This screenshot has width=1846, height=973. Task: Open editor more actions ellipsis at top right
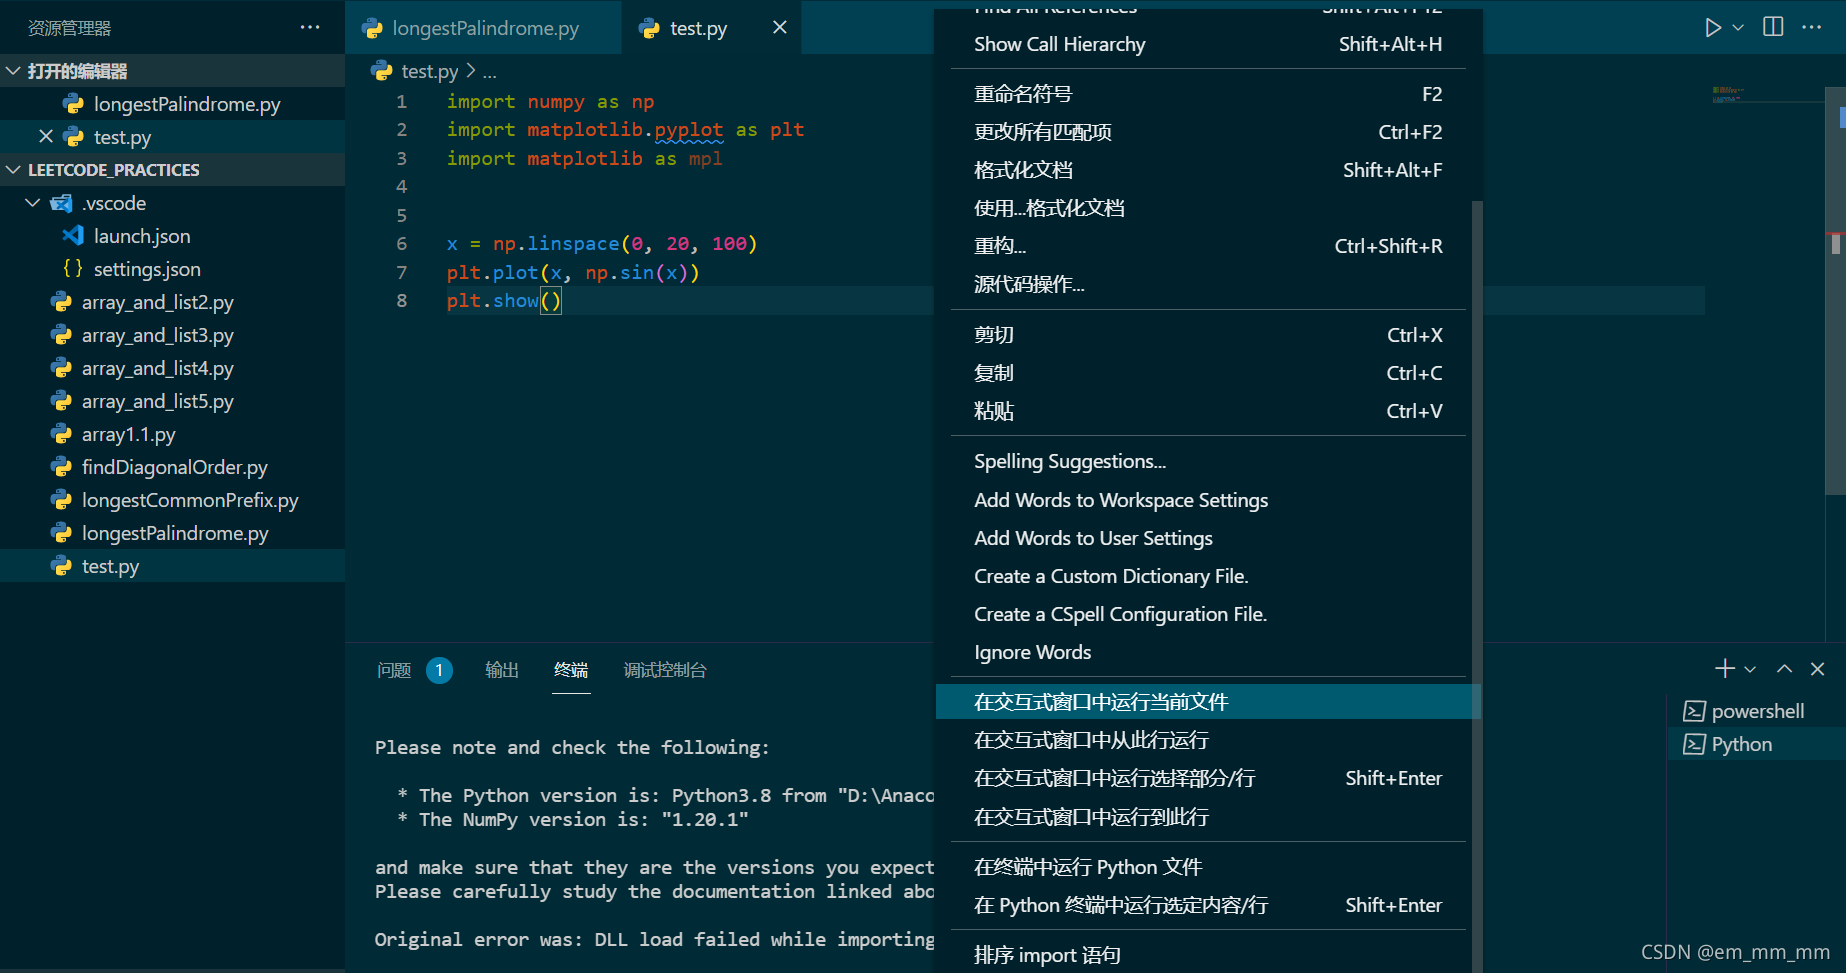click(x=1811, y=27)
